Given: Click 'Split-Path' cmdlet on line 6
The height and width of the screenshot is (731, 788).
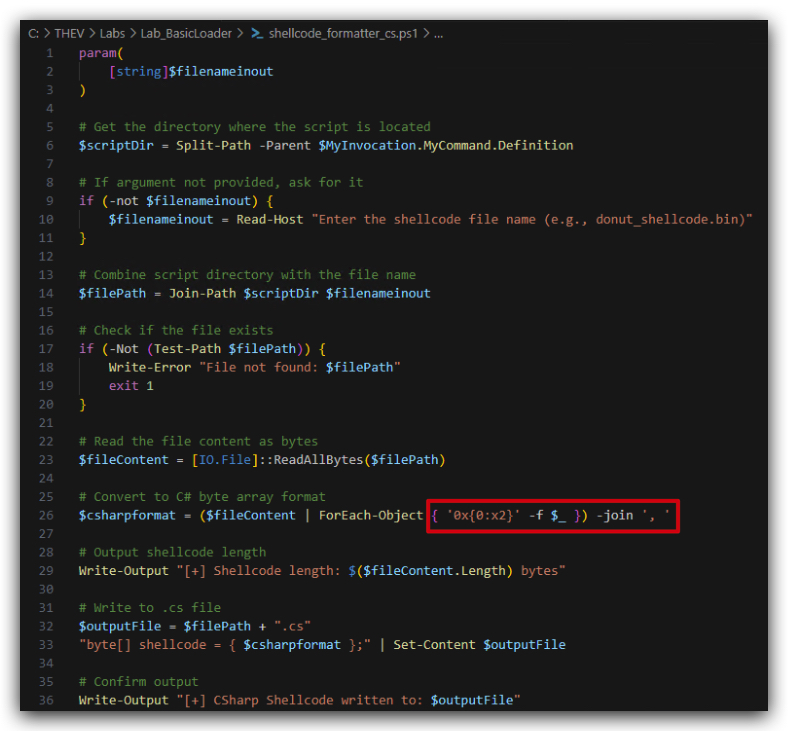Looking at the screenshot, I should (213, 145).
